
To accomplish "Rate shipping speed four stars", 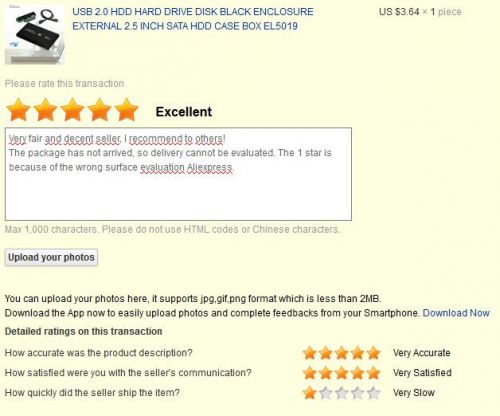I will coord(358,393).
